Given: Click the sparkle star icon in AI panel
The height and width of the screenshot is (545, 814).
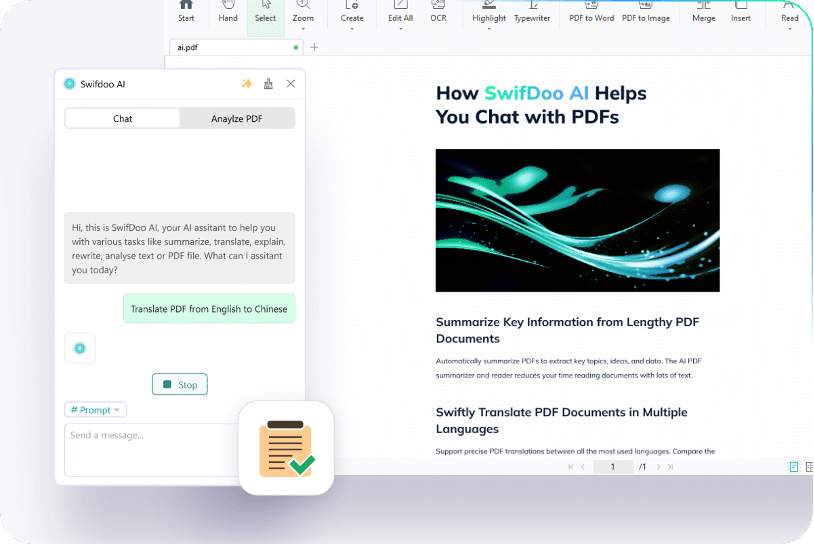Looking at the screenshot, I should click(247, 84).
